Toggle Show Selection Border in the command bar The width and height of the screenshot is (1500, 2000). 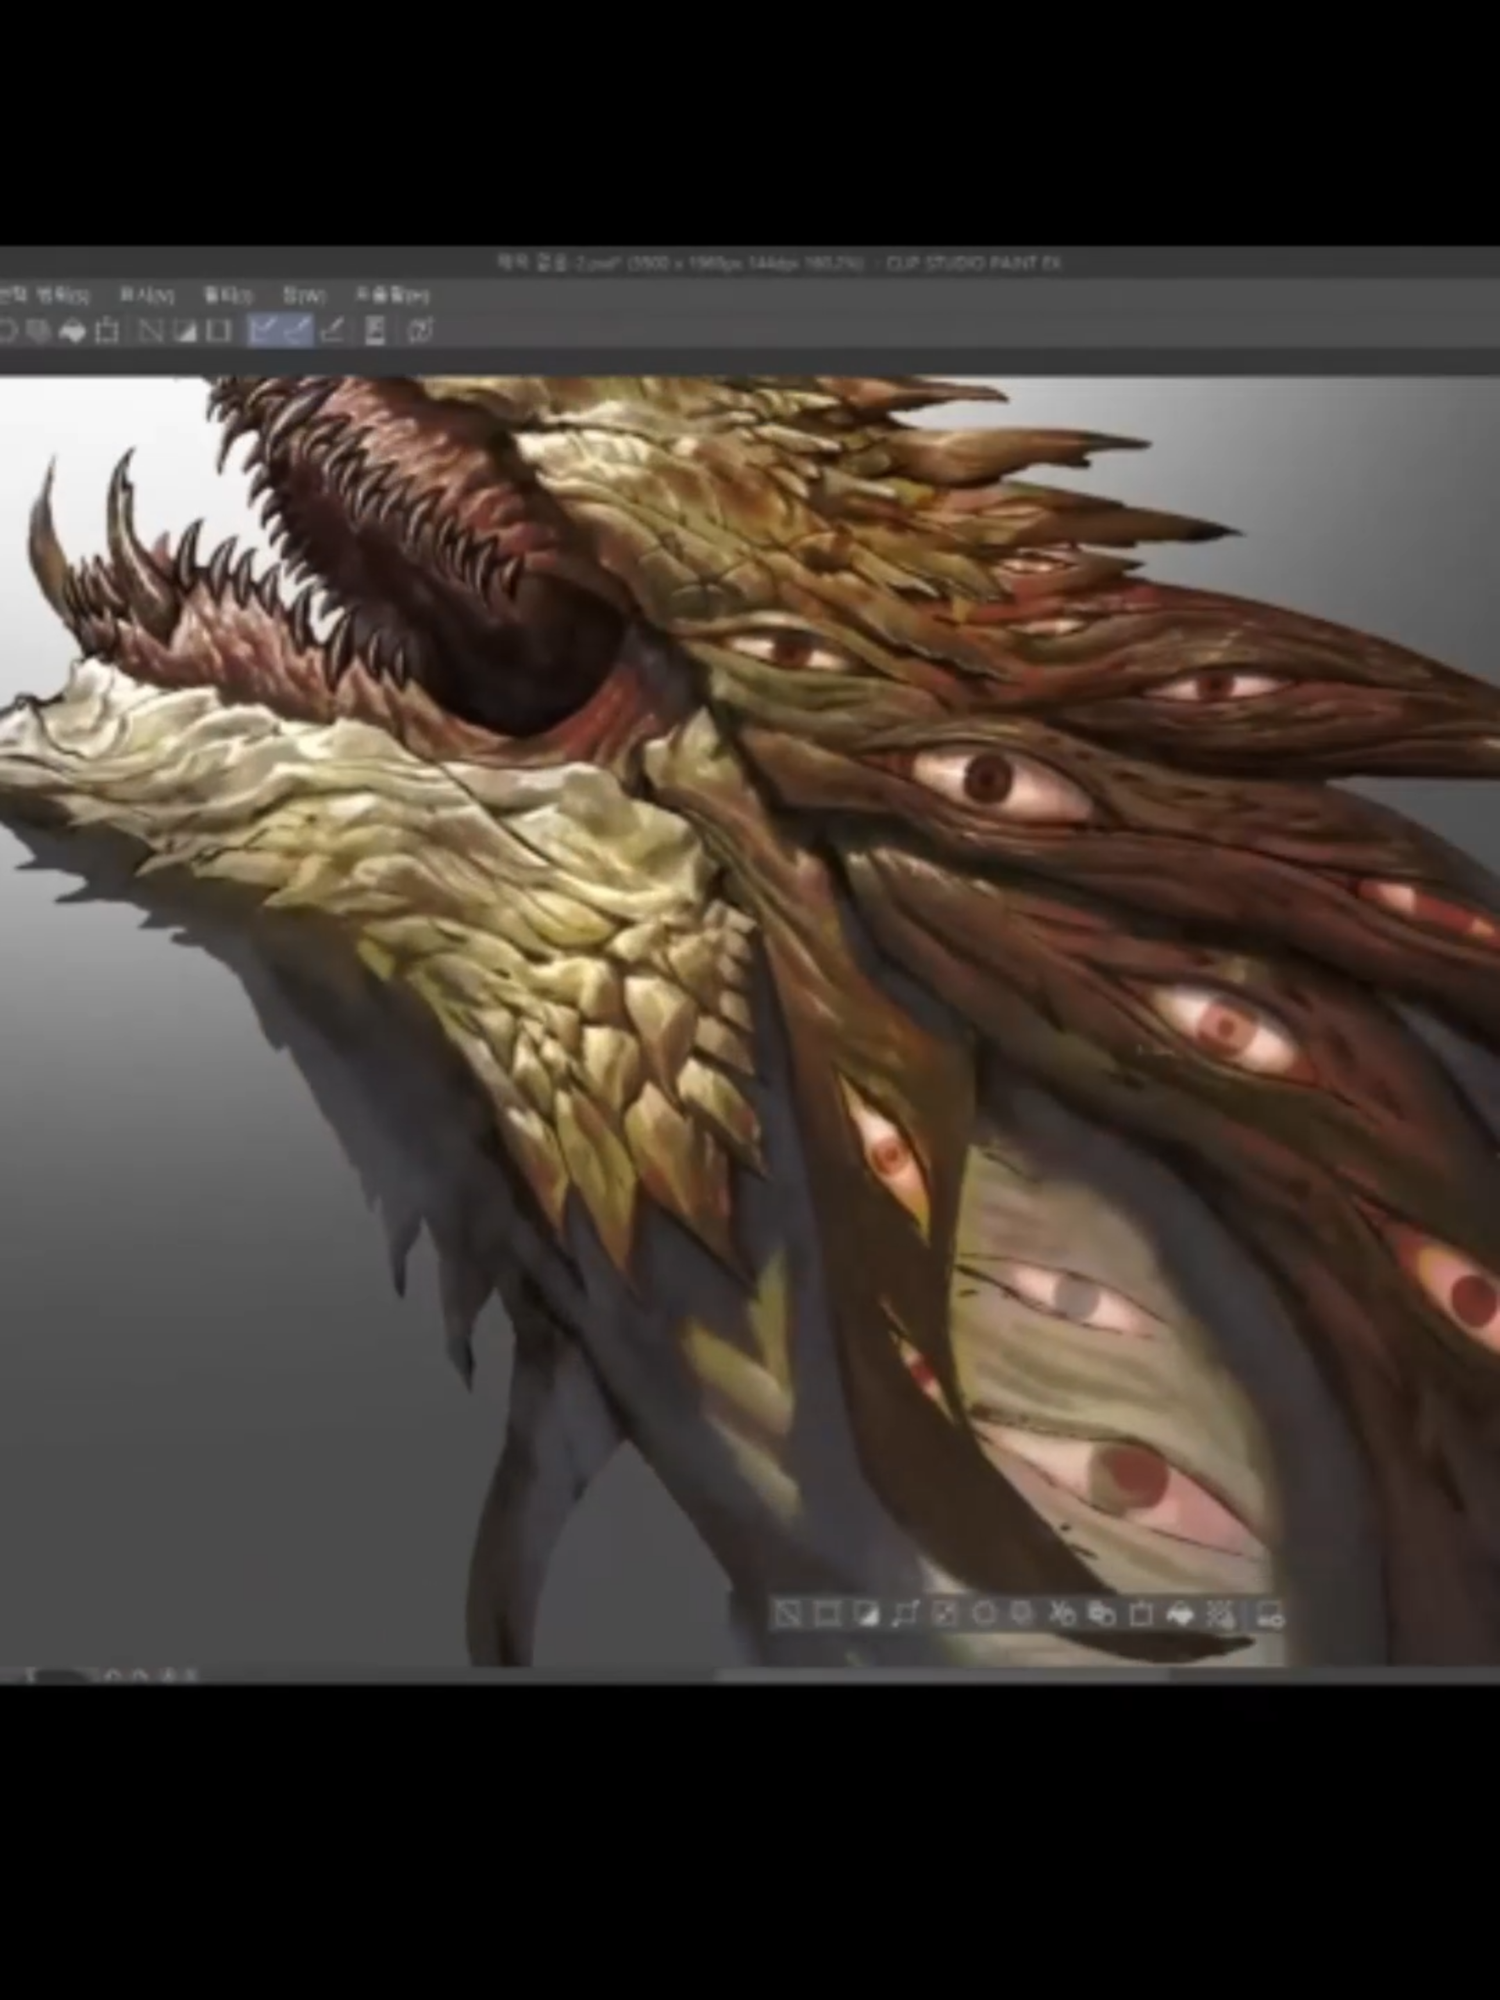(219, 331)
